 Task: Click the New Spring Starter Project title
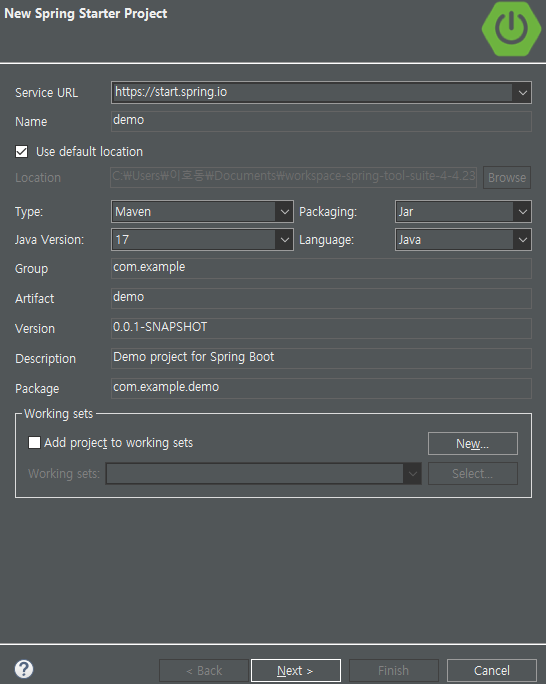coord(85,14)
